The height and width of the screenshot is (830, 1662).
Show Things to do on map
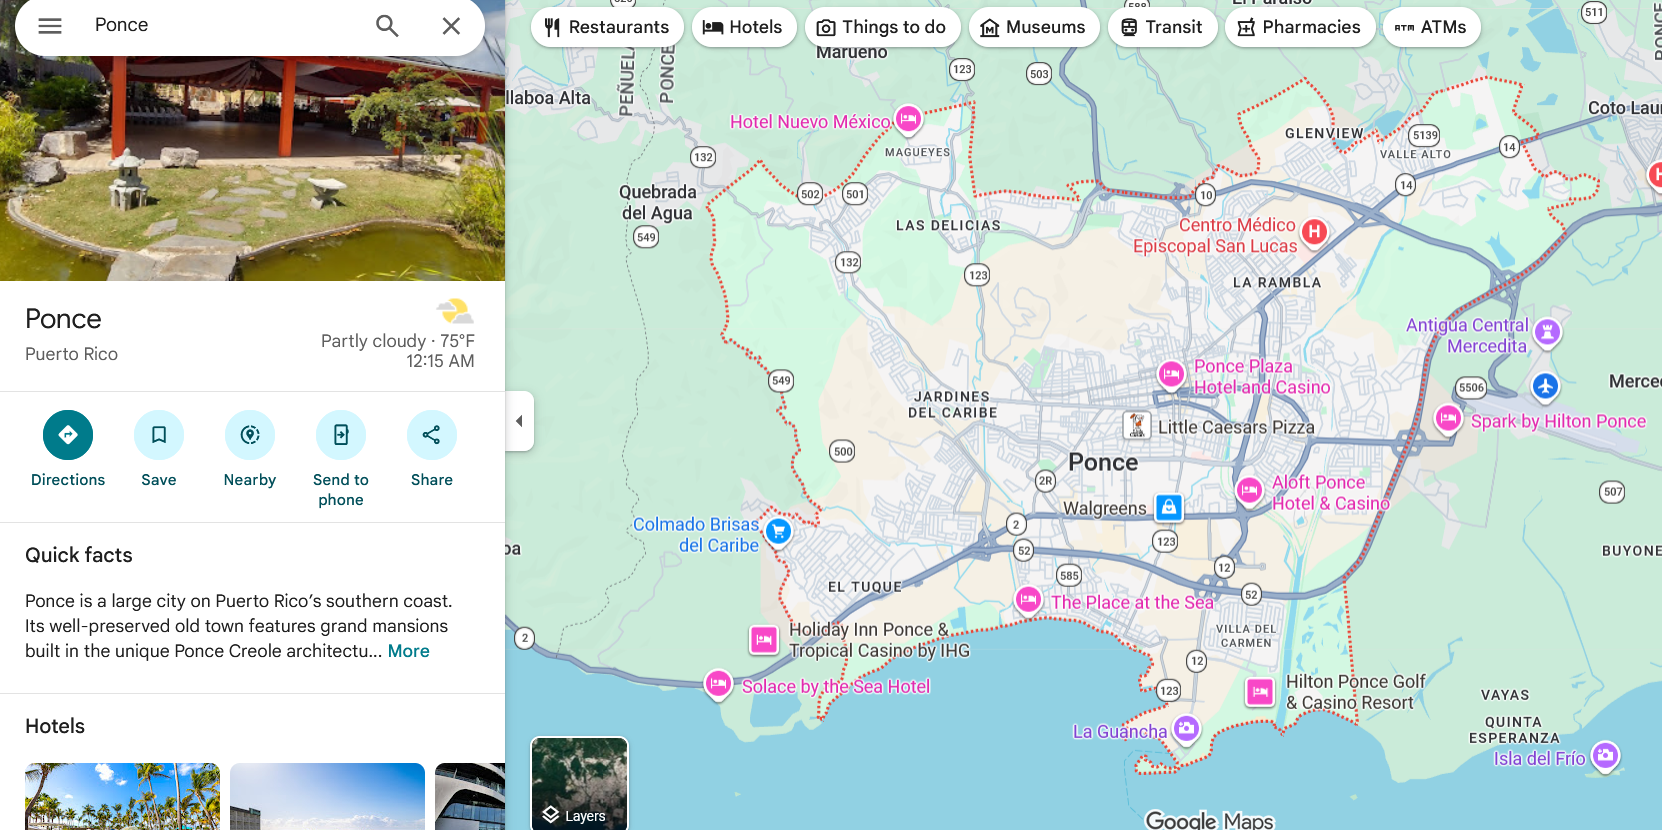(x=882, y=27)
